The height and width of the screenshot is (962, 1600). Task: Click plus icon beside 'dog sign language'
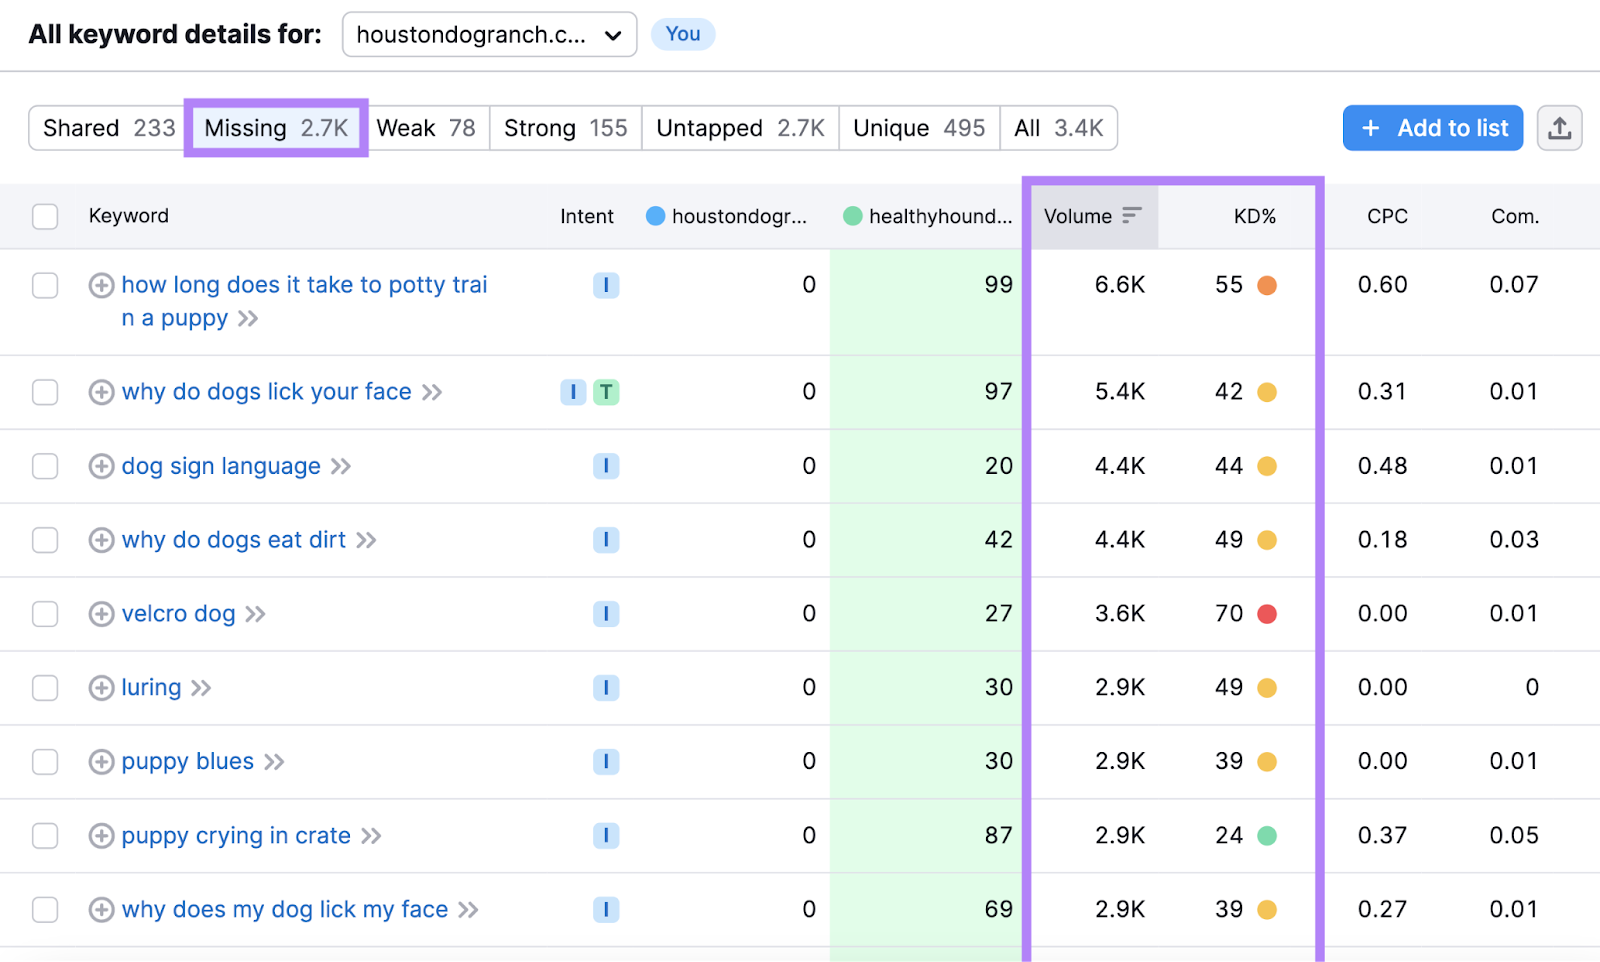pos(101,466)
